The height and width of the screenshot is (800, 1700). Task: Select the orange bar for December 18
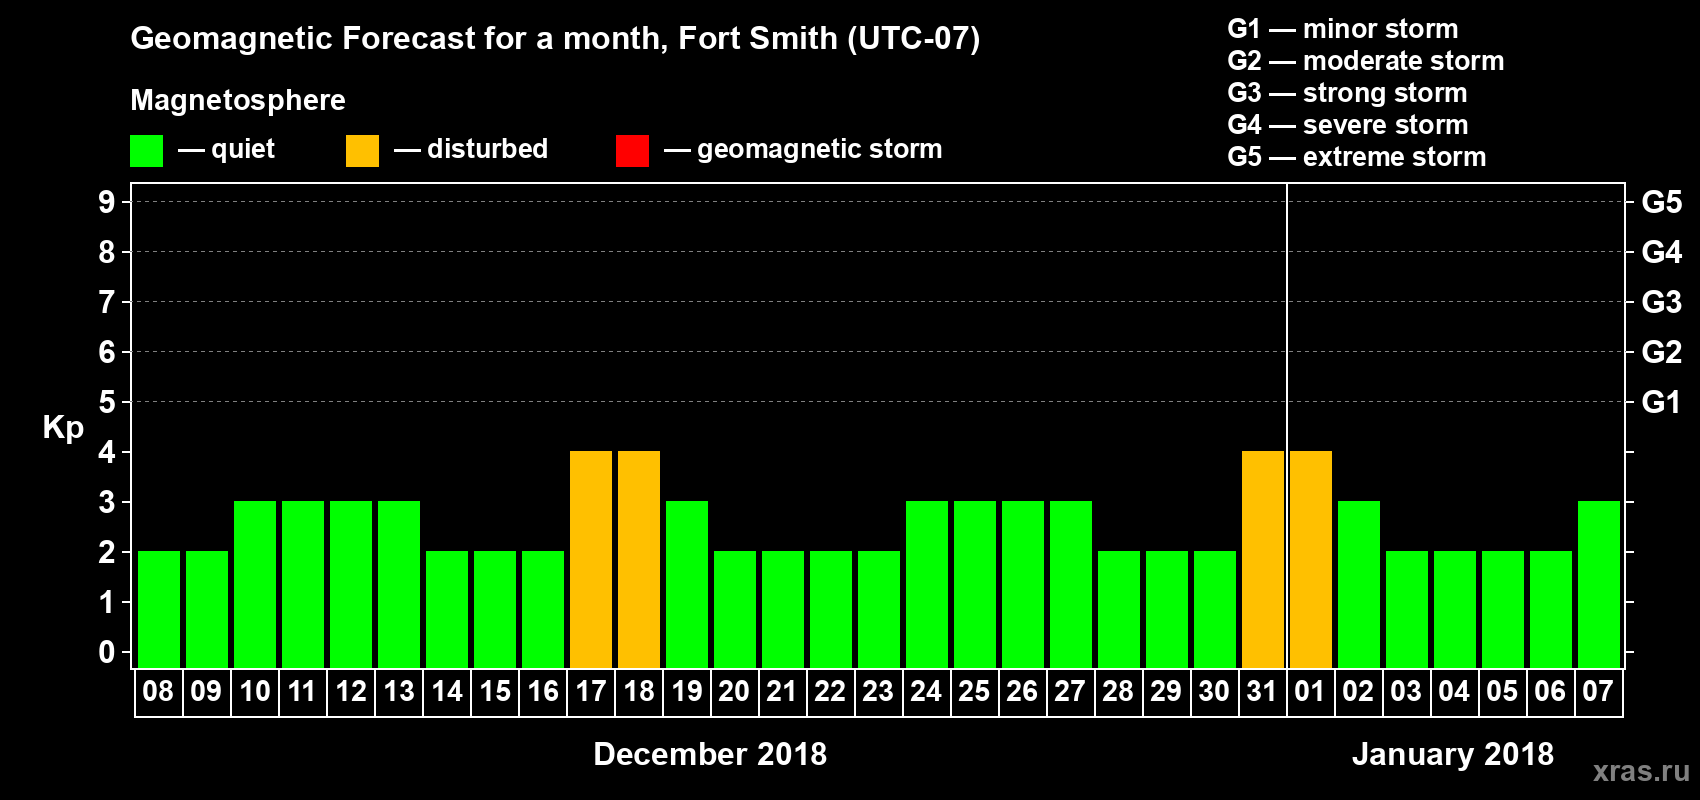coord(639,559)
